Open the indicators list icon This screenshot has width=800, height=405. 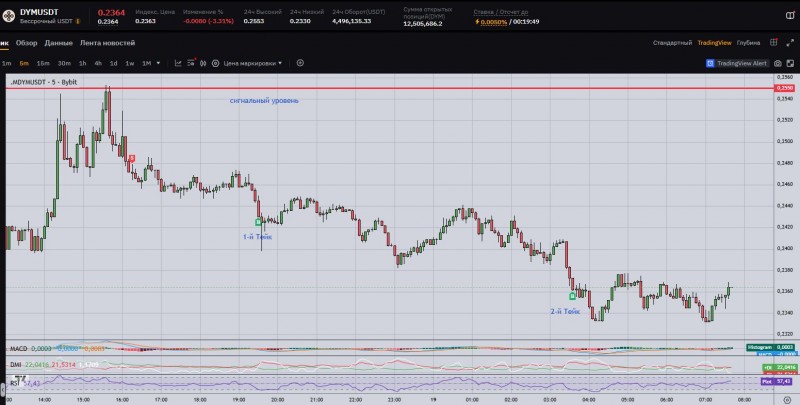point(191,63)
